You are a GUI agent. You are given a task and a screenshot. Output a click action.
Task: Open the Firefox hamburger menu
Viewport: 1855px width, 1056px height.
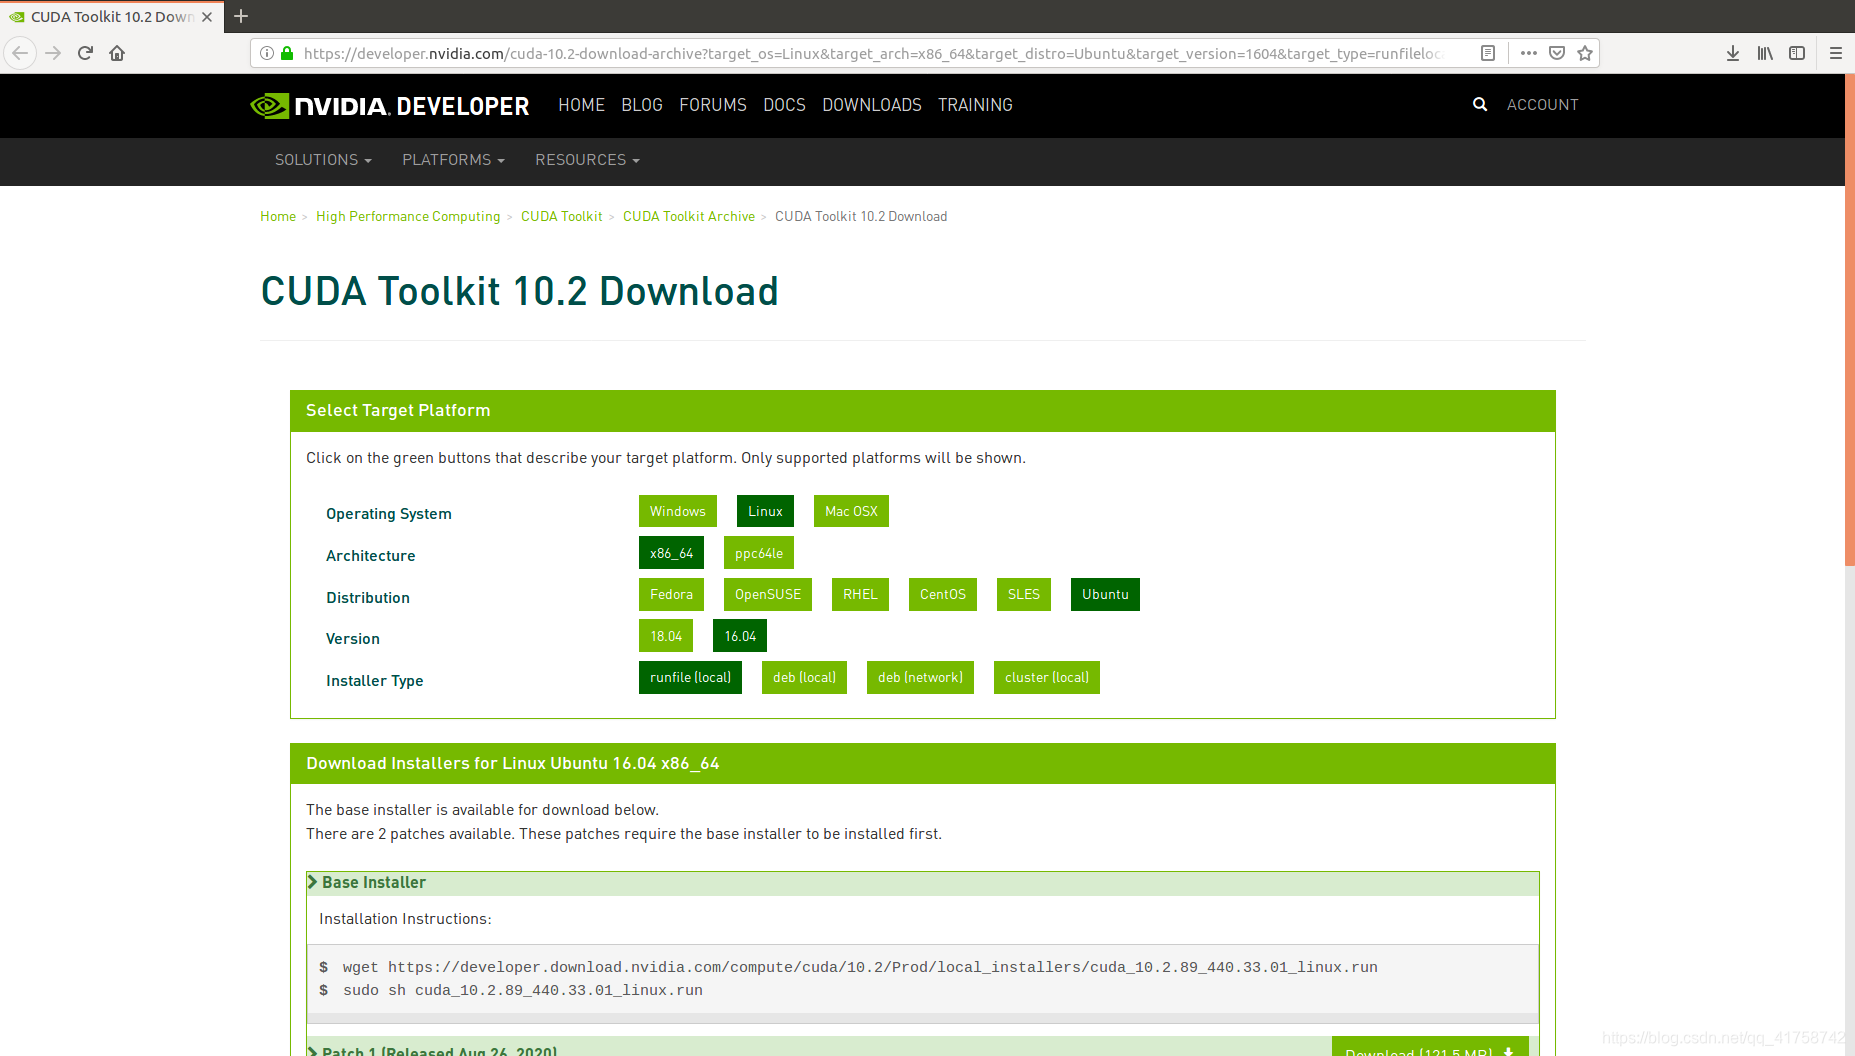click(1836, 53)
